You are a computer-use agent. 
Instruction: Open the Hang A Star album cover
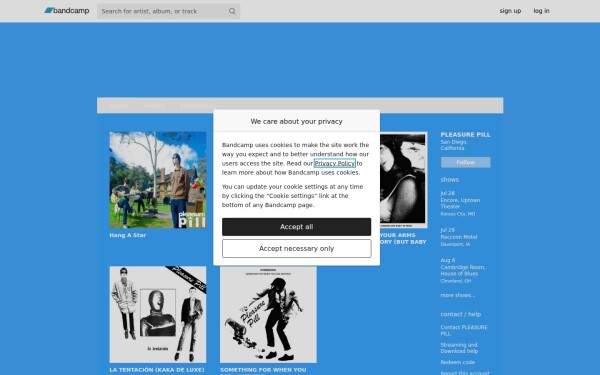pyautogui.click(x=158, y=180)
